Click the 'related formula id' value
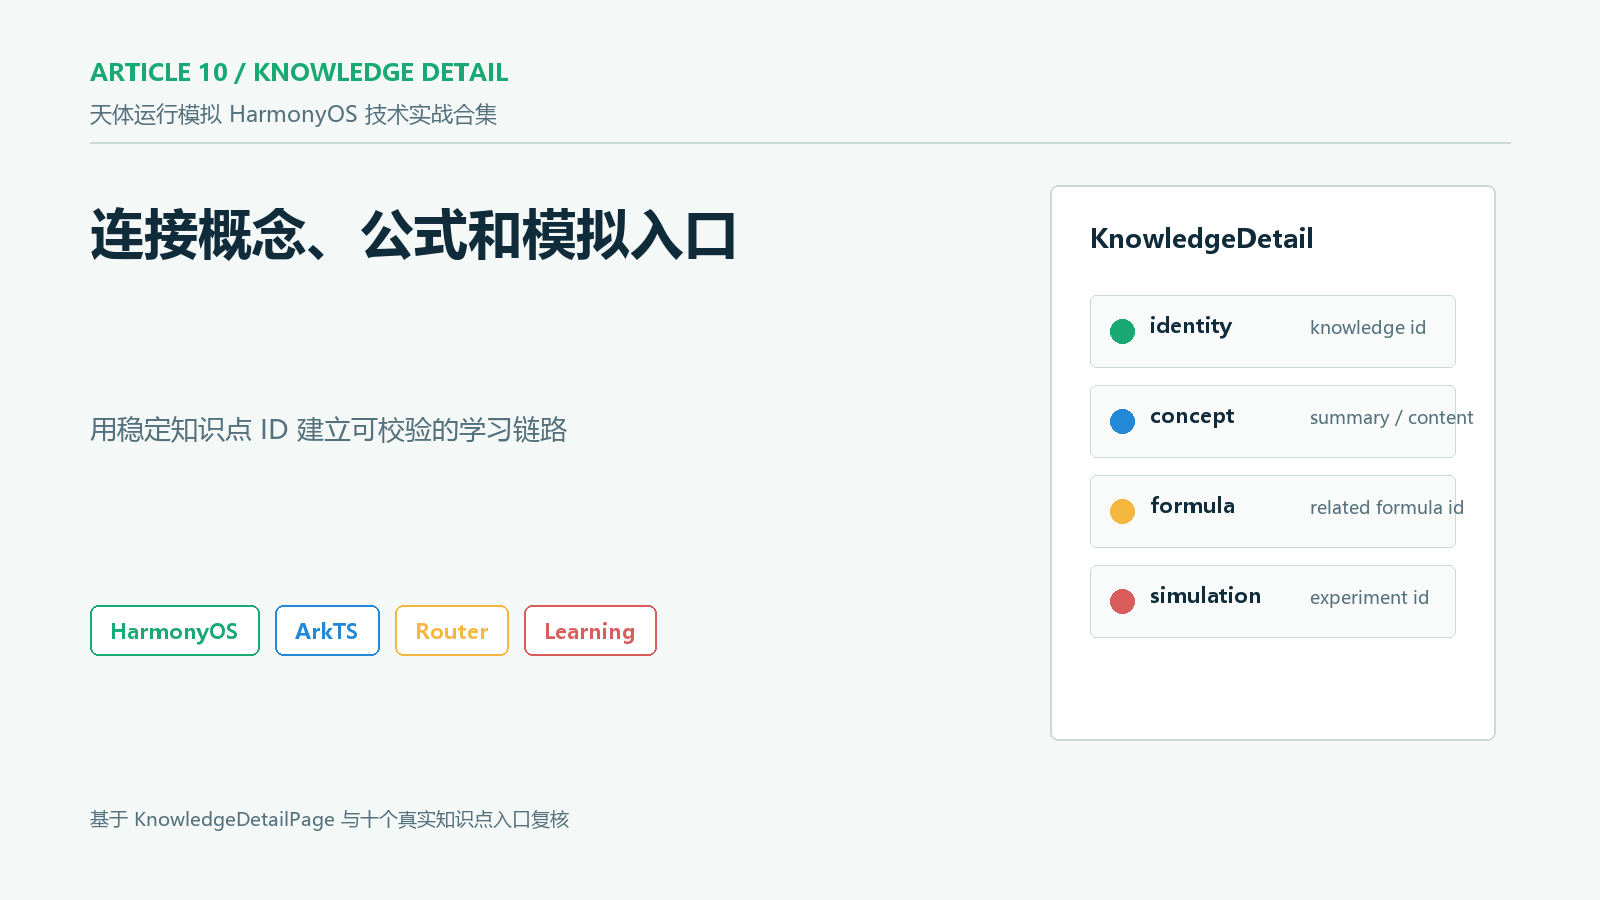 (1387, 508)
